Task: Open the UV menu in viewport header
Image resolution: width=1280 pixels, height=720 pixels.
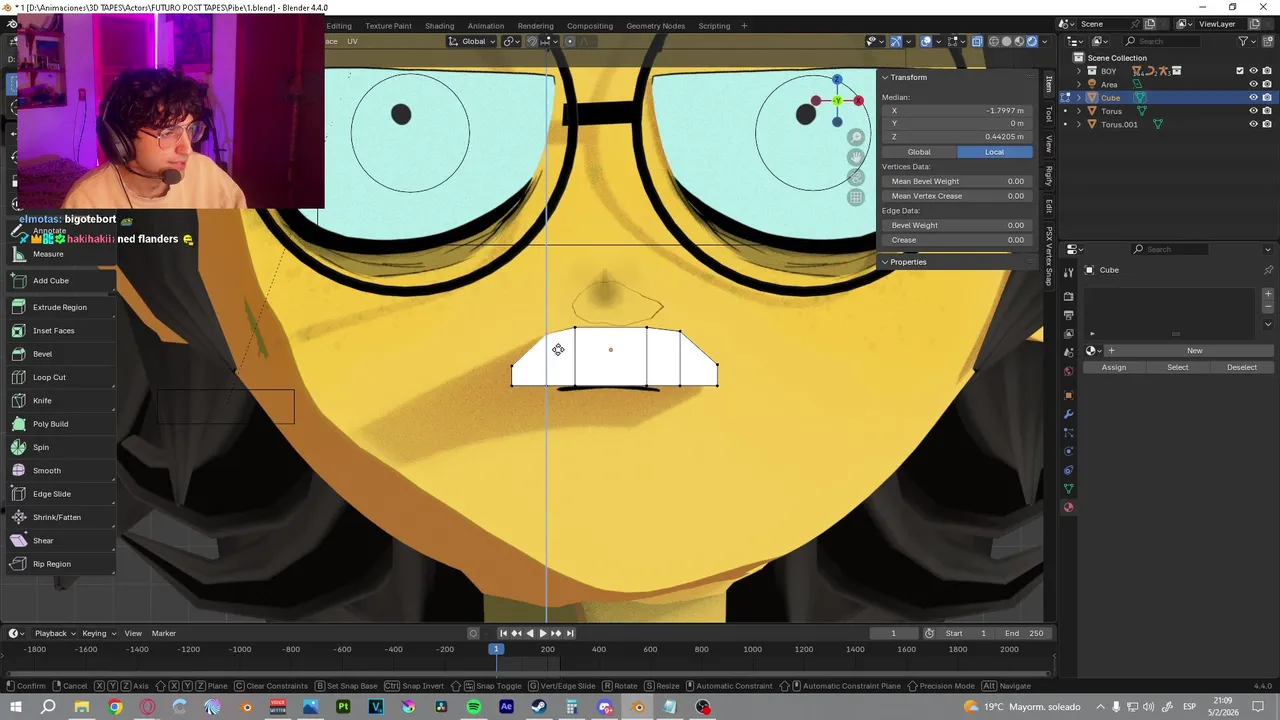Action: 352,41
